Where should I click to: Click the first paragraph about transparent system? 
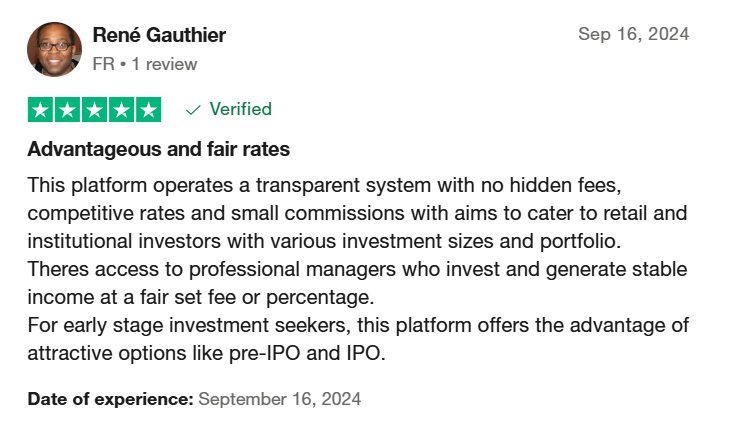tap(357, 213)
